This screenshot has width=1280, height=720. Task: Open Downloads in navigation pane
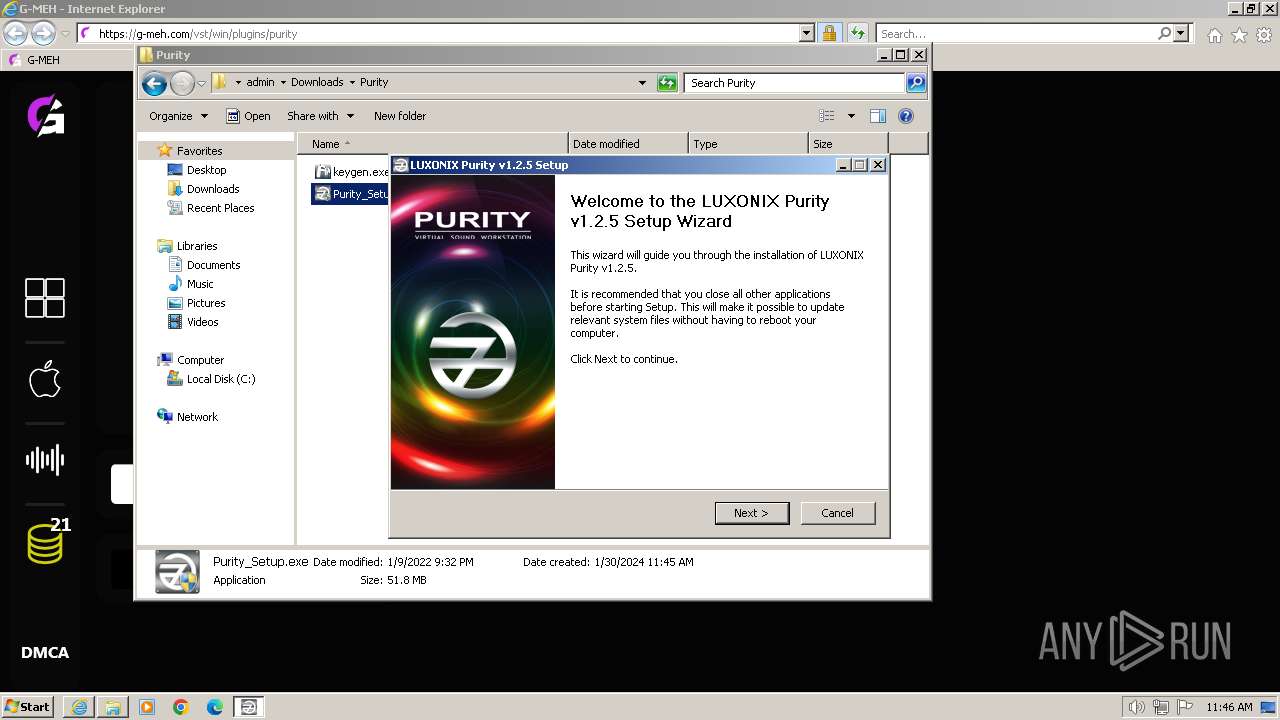tap(212, 189)
